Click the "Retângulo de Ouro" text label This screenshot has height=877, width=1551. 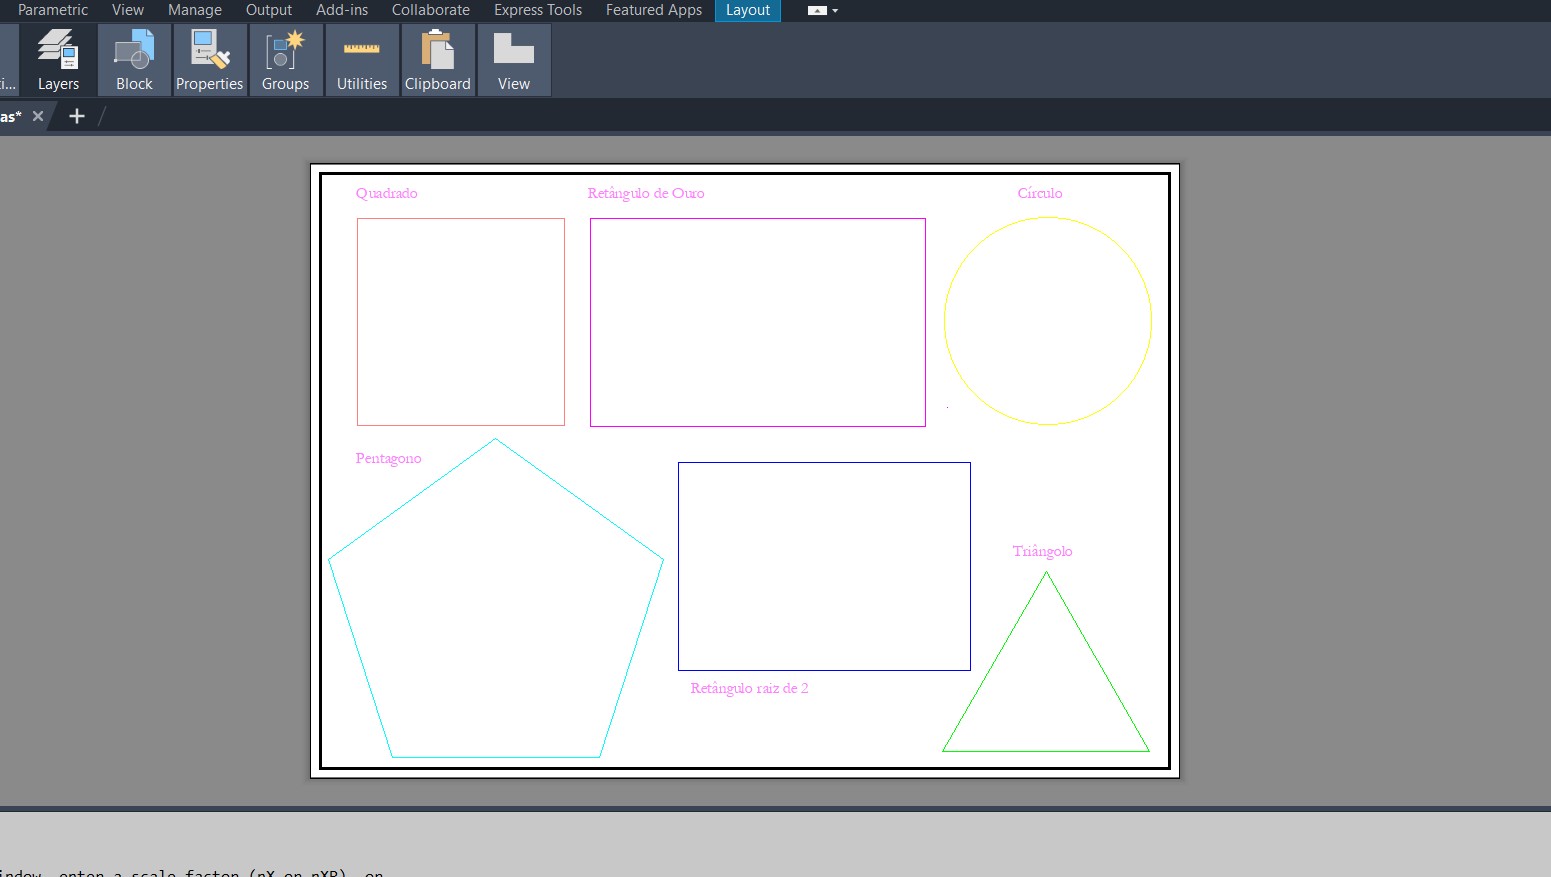[645, 193]
